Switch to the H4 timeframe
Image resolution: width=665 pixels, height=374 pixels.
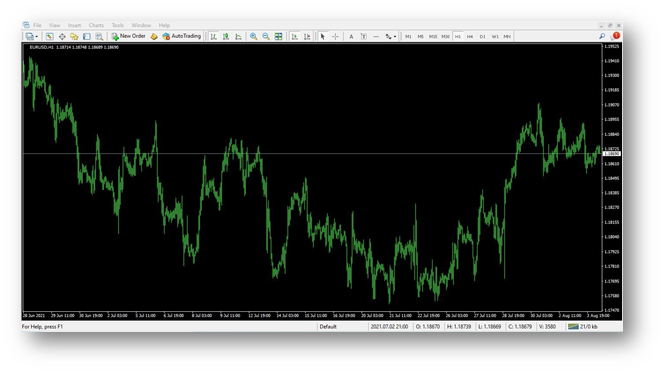470,36
